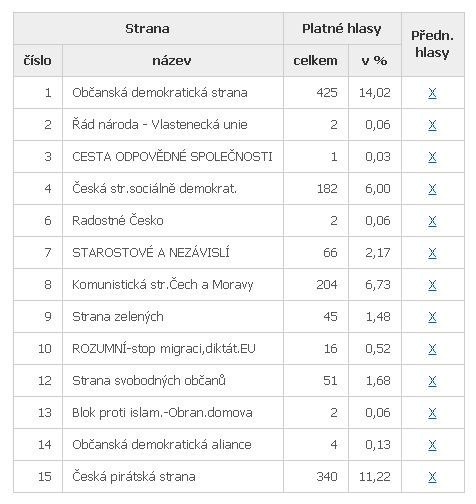This screenshot has width=476, height=504.
Task: Open X link for STAROSTOVÉ A NEZÁVISLÍ
Action: (x=432, y=253)
